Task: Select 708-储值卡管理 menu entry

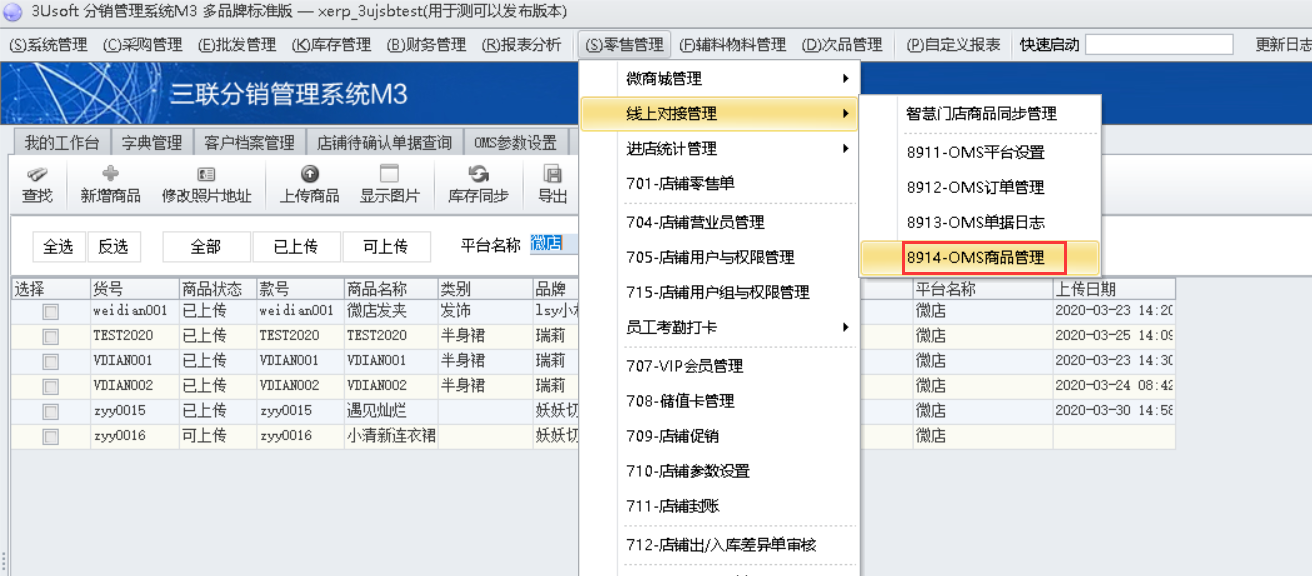Action: pos(718,401)
